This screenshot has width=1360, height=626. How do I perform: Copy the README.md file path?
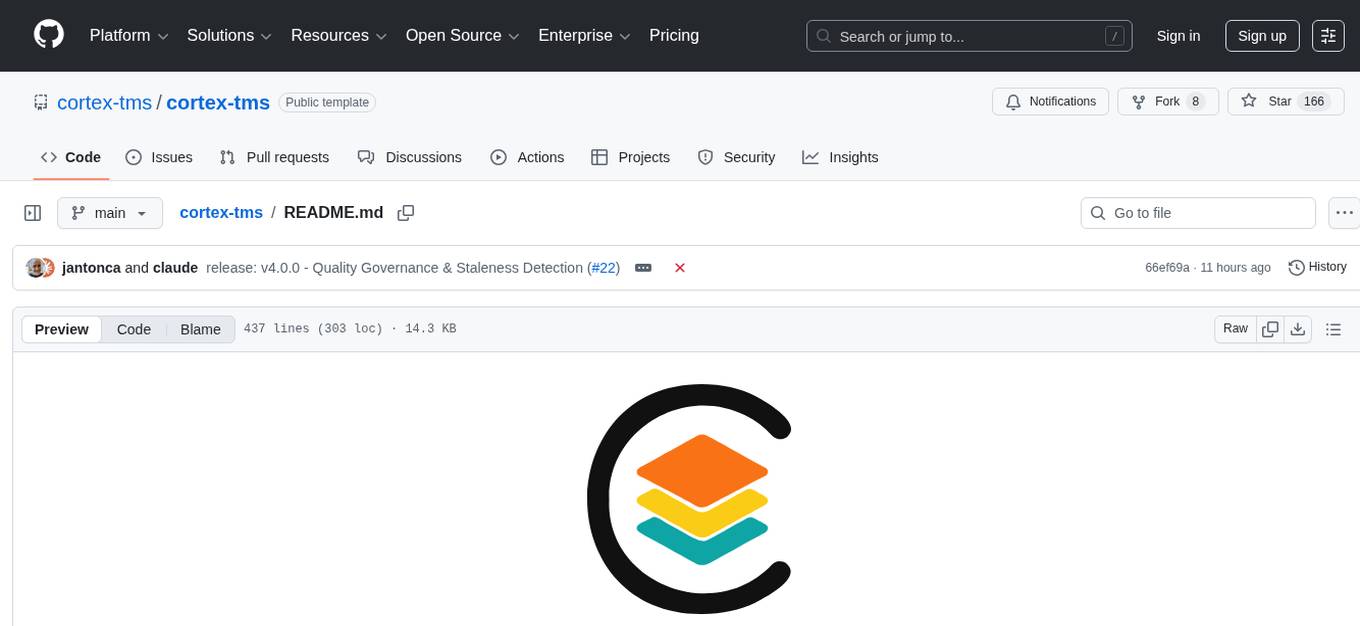405,213
